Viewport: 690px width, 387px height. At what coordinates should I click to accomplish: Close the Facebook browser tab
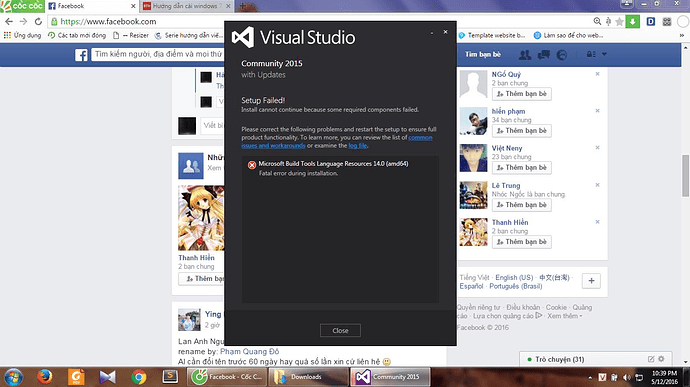133,6
